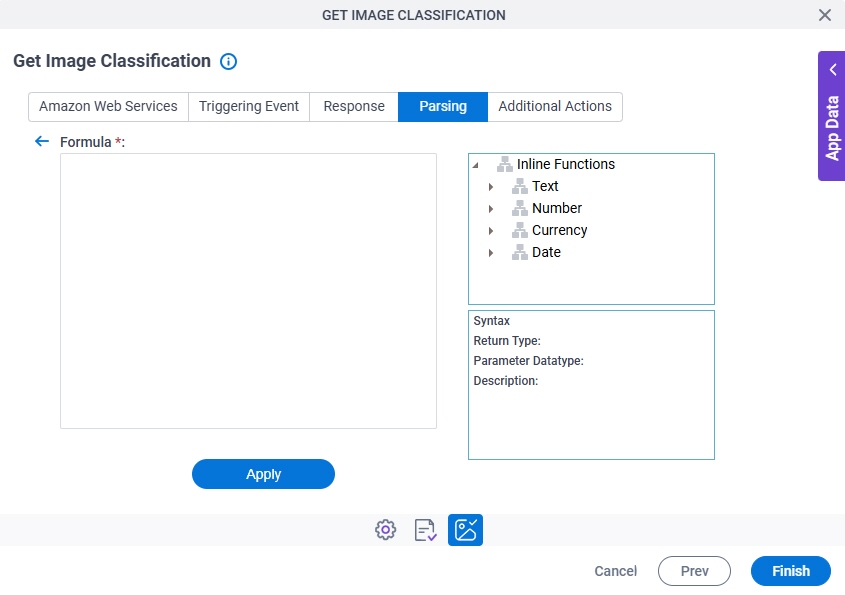Open the Triggering Event tab
This screenshot has width=845, height=595.
click(x=249, y=107)
